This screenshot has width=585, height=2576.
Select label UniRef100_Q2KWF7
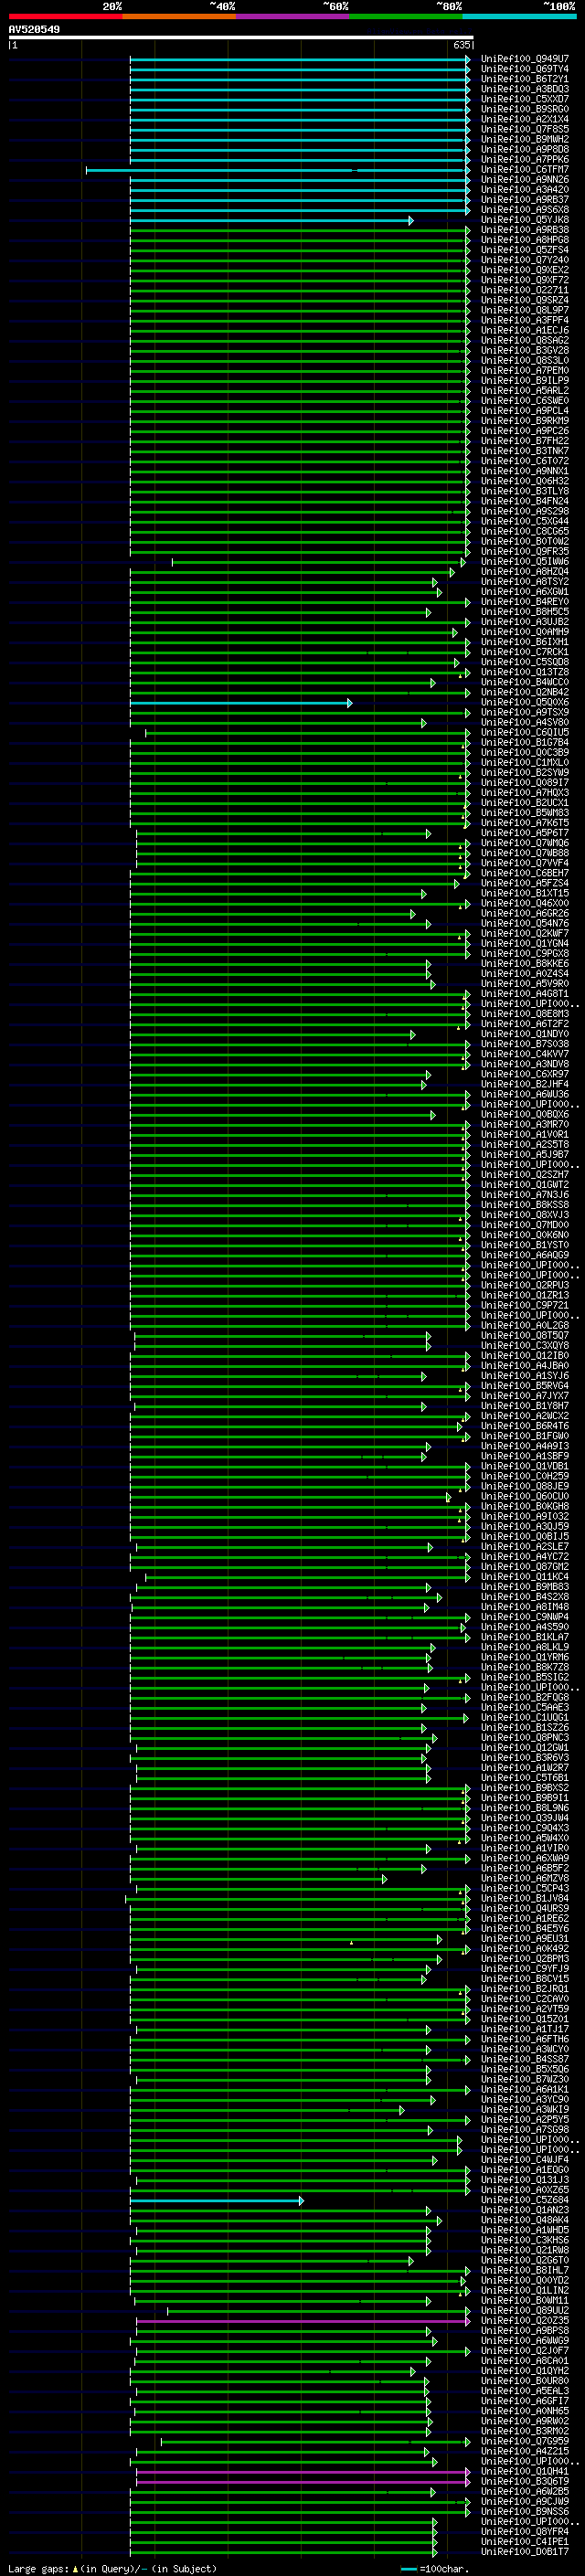(525, 934)
